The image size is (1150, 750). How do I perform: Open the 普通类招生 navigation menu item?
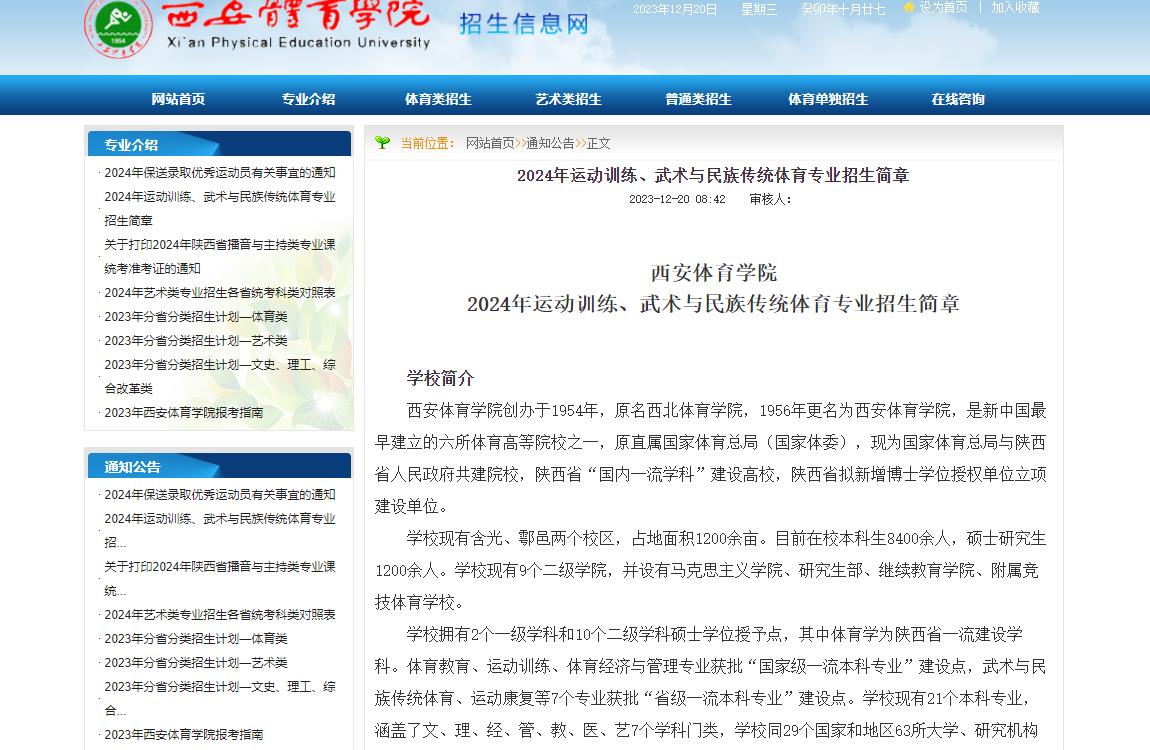point(698,99)
